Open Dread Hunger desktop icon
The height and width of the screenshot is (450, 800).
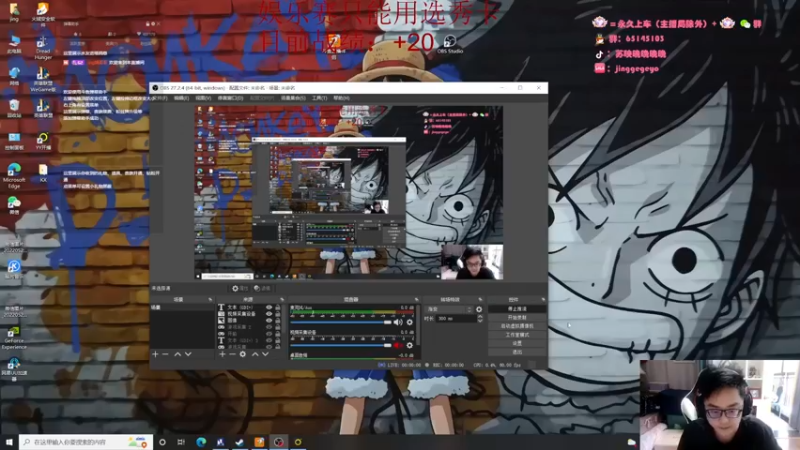pyautogui.click(x=43, y=47)
